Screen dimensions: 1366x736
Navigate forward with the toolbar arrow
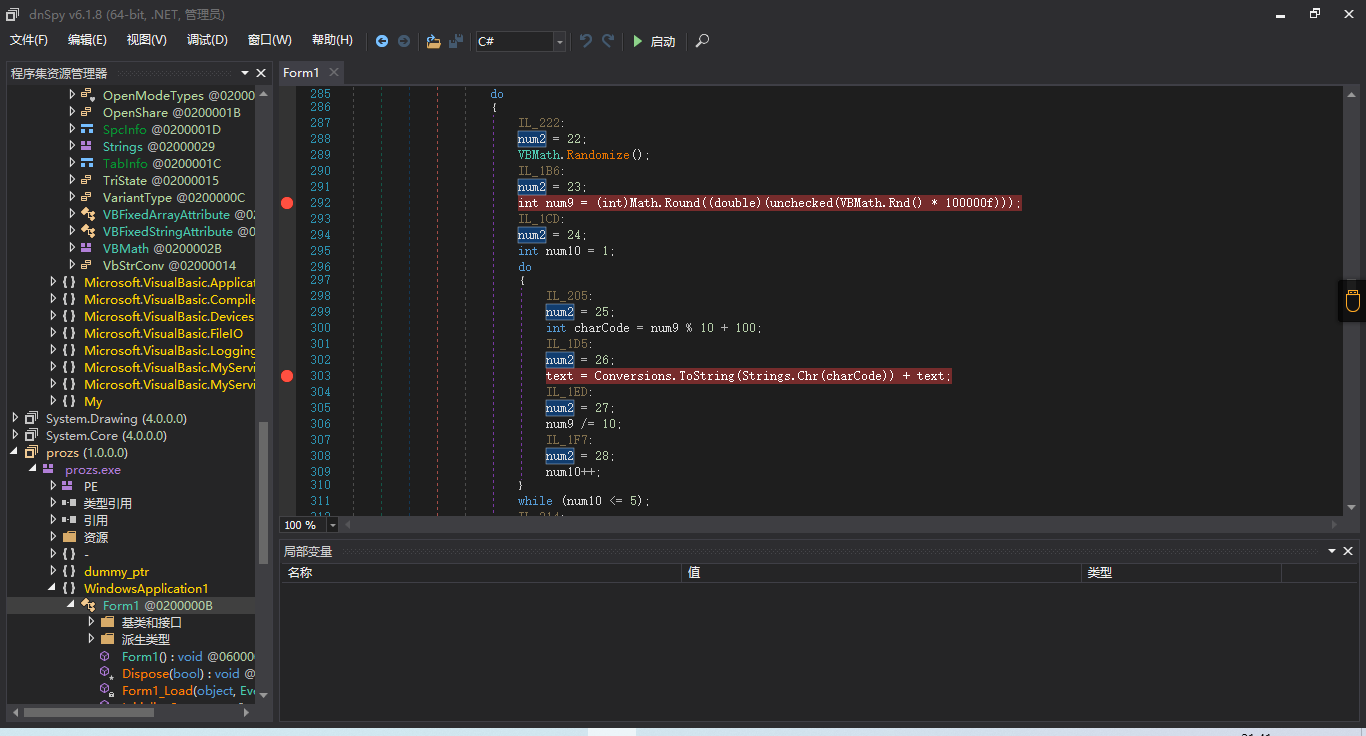[404, 41]
